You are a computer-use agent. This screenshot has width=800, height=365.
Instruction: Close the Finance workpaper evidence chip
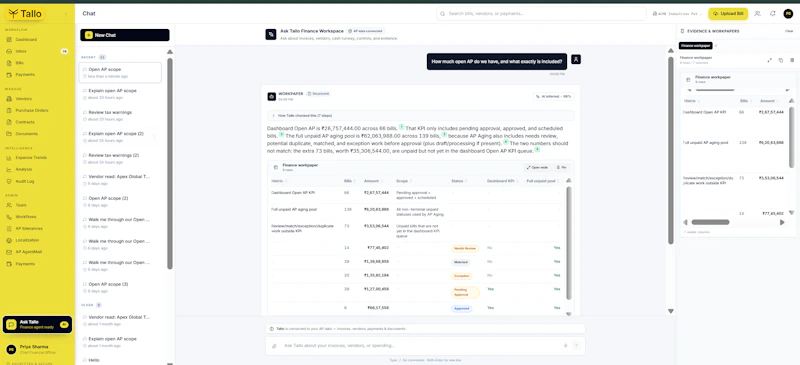pos(716,46)
